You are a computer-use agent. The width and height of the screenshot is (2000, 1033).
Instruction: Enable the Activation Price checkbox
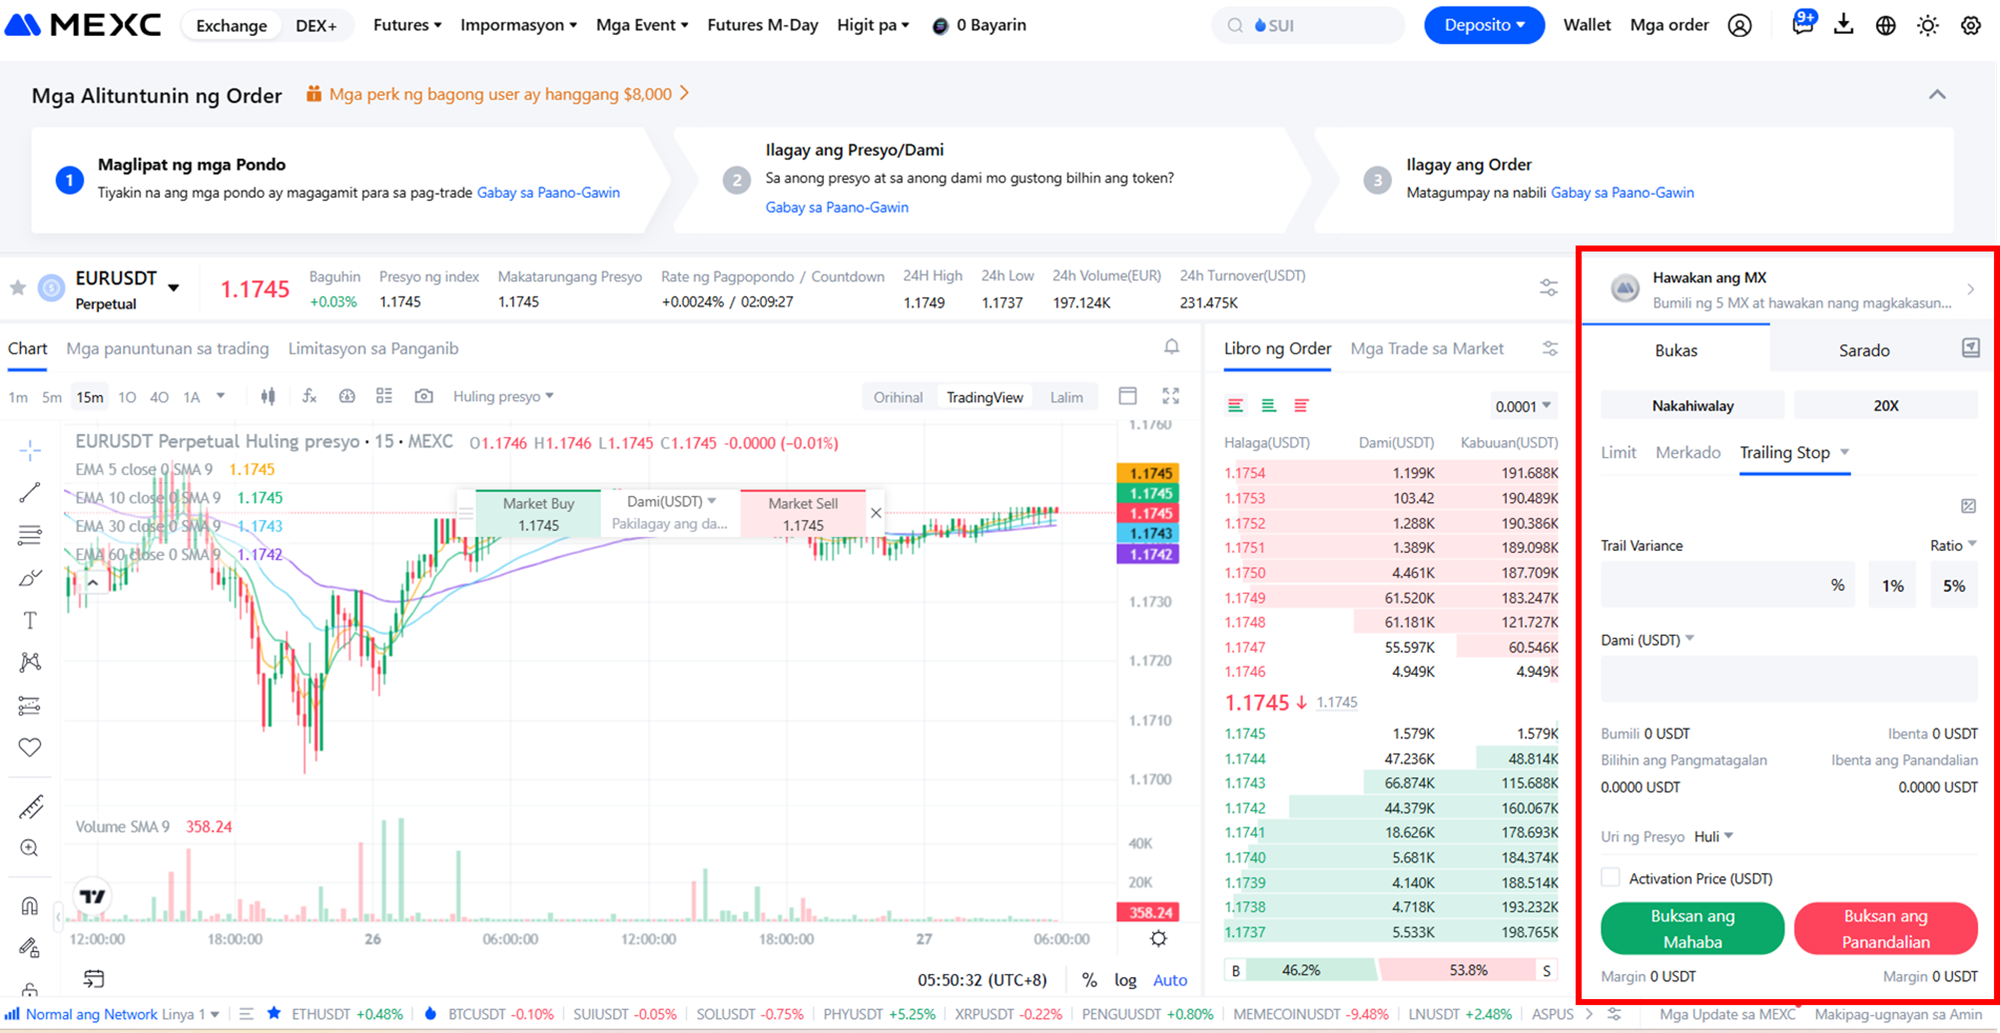pos(1610,878)
